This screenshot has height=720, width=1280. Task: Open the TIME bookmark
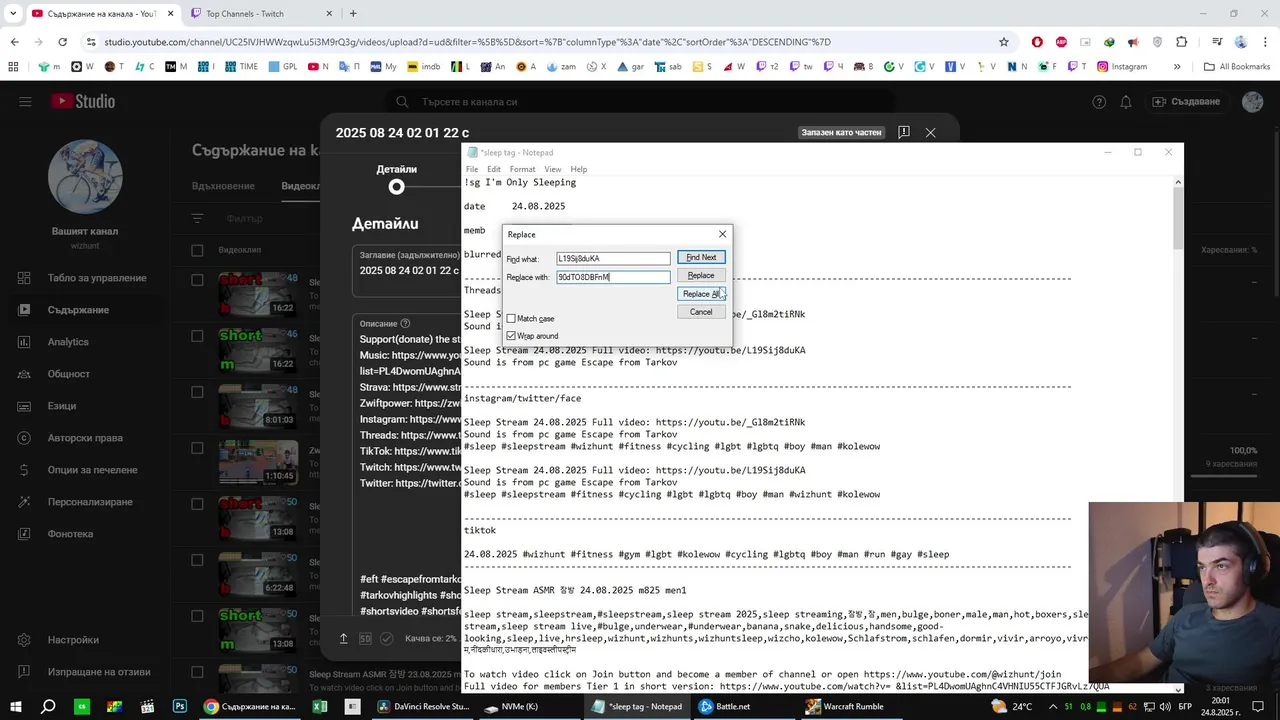tap(241, 66)
